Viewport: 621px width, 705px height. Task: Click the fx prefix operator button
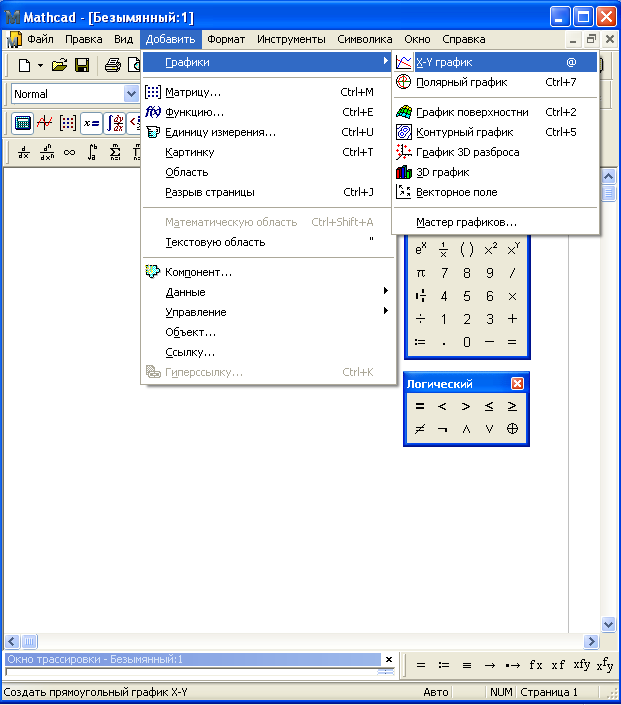536,665
